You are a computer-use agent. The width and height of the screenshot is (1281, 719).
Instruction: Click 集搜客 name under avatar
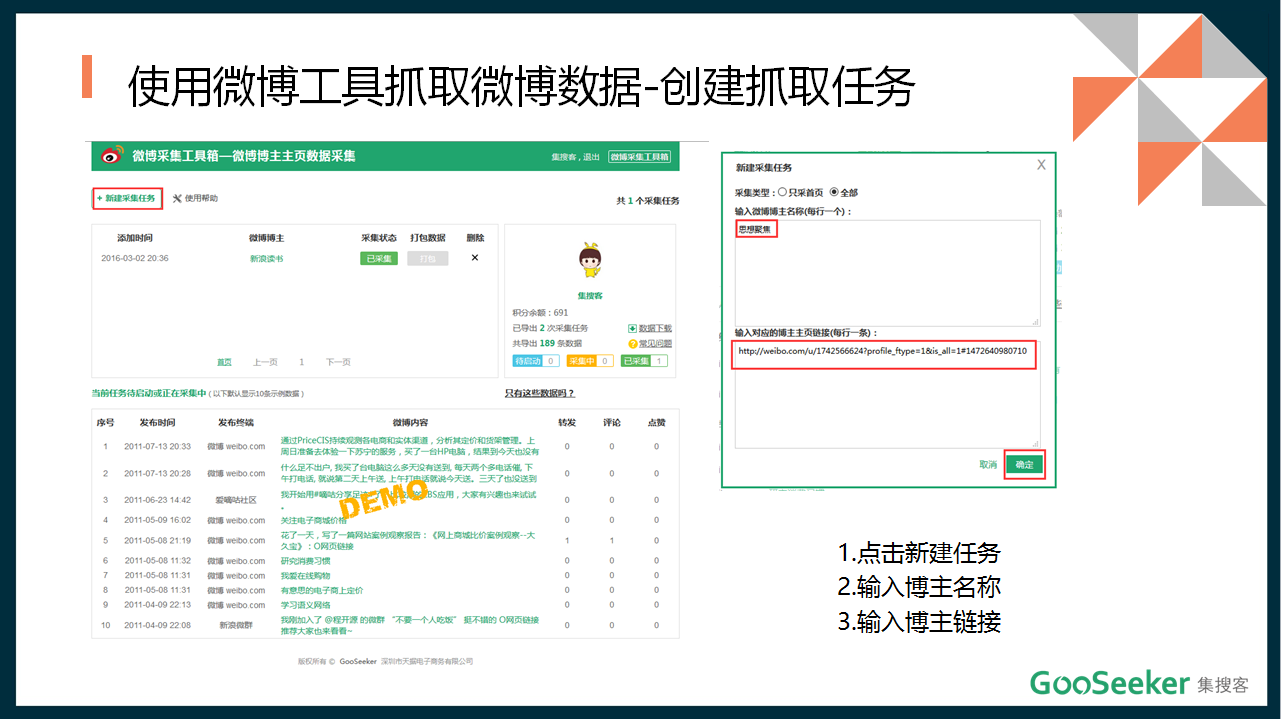pyautogui.click(x=590, y=296)
